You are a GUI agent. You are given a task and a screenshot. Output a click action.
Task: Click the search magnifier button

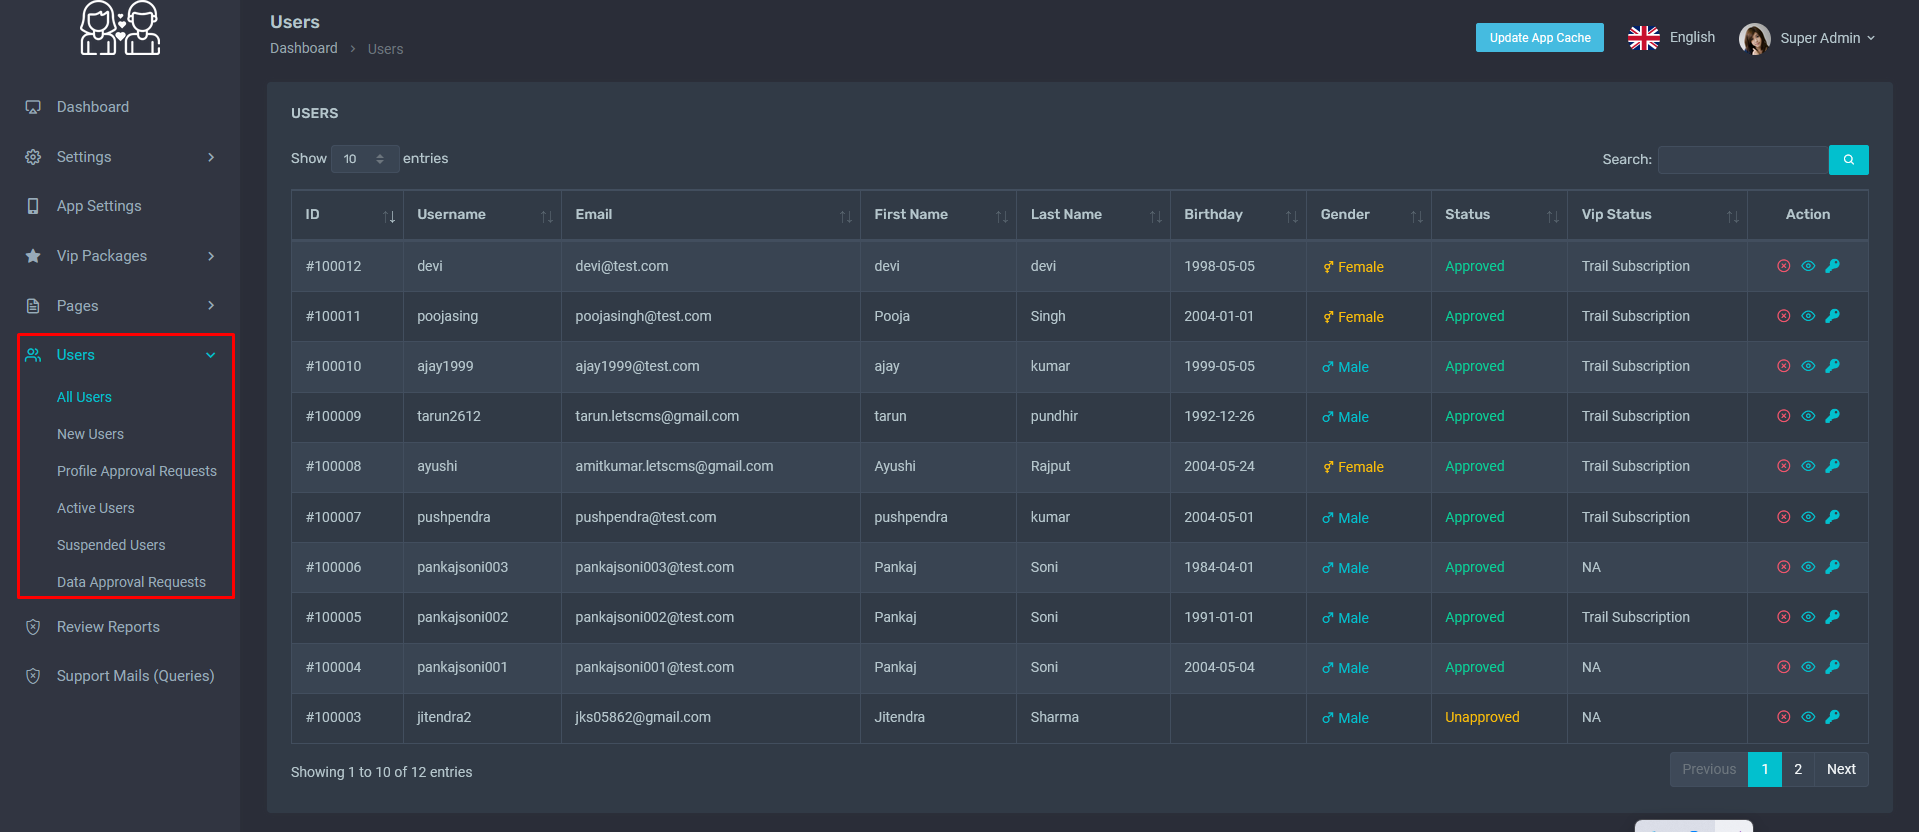pyautogui.click(x=1848, y=160)
